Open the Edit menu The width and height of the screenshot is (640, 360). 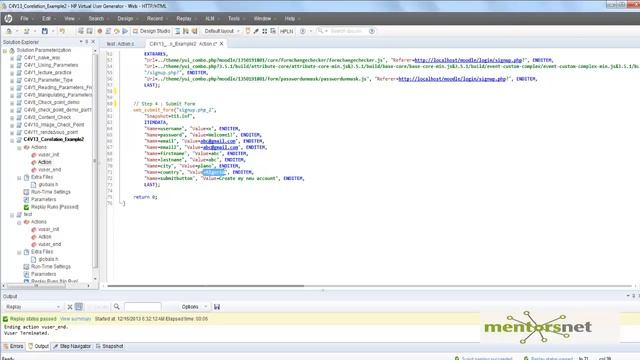47,18
